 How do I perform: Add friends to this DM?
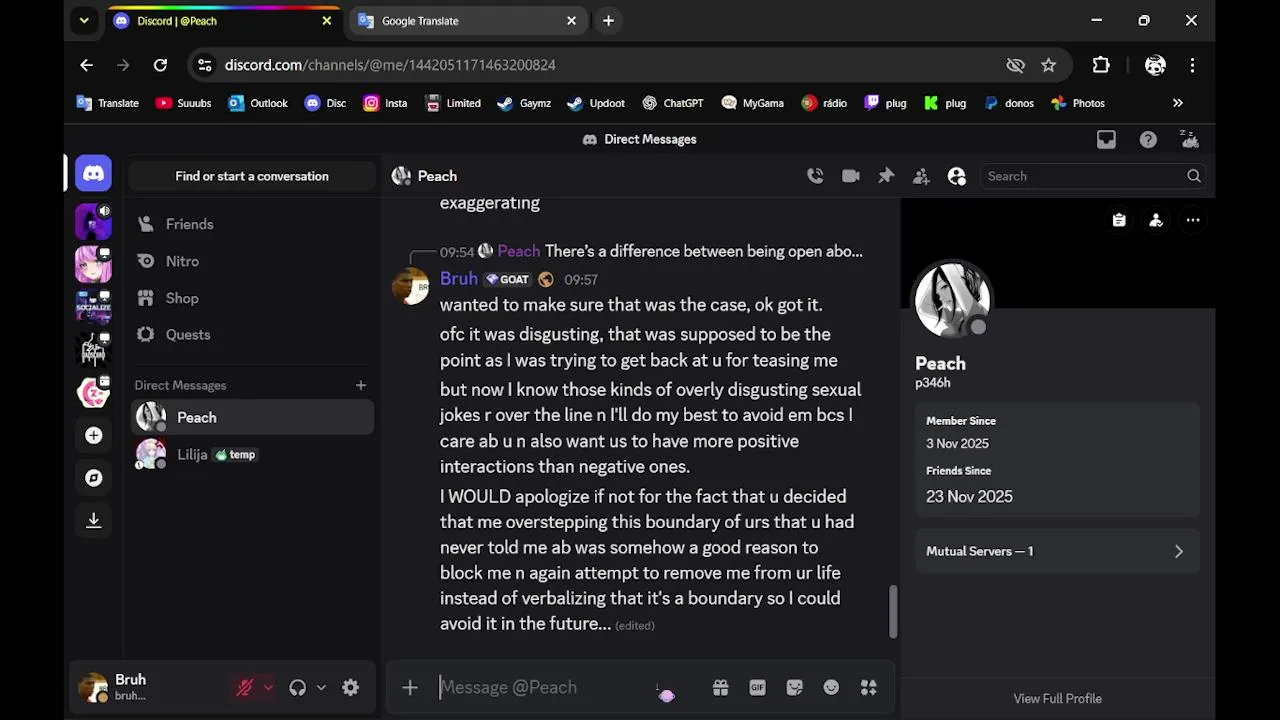921,176
